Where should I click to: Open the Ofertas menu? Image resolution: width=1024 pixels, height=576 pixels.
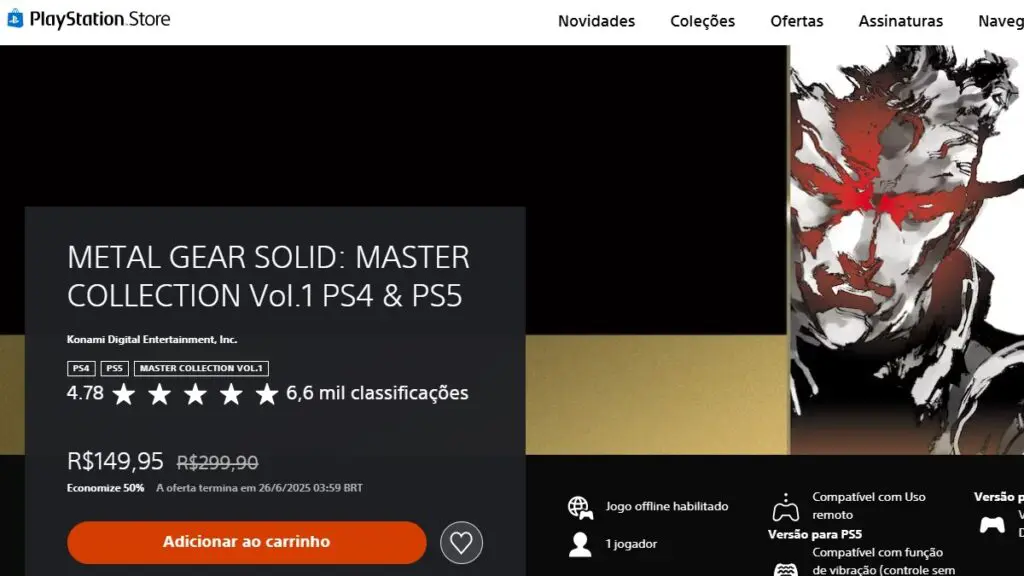[797, 21]
